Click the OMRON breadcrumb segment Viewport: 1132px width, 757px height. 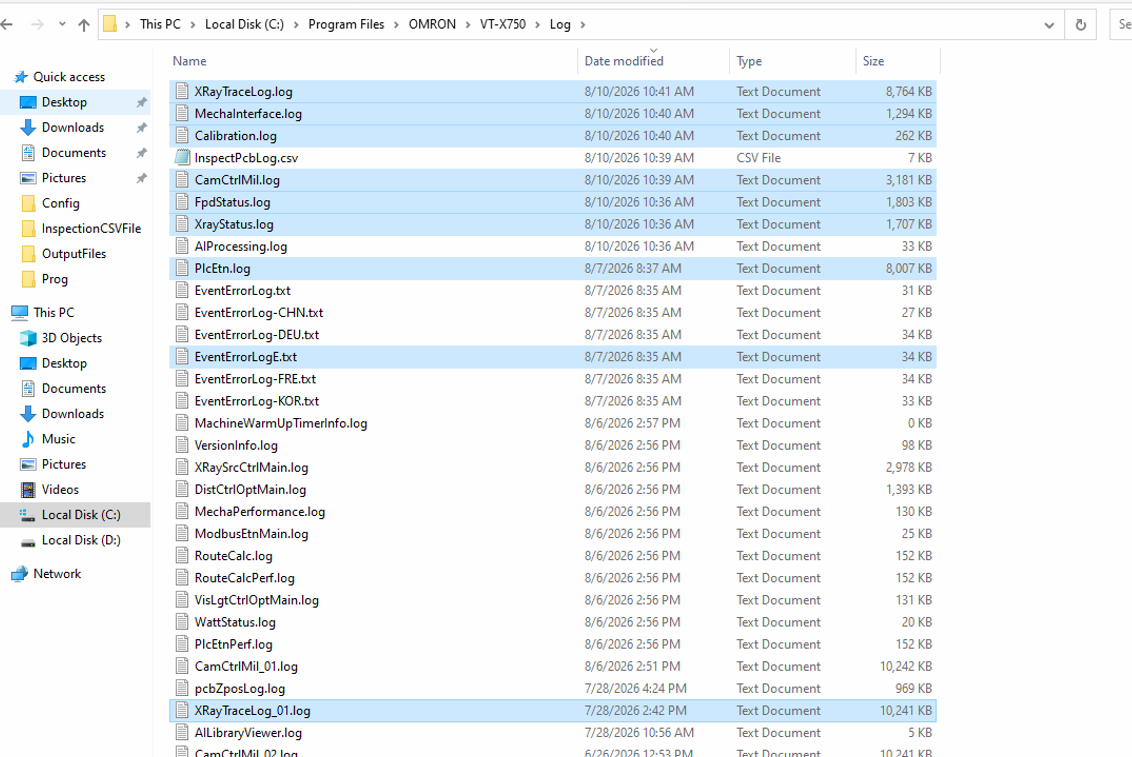point(432,24)
